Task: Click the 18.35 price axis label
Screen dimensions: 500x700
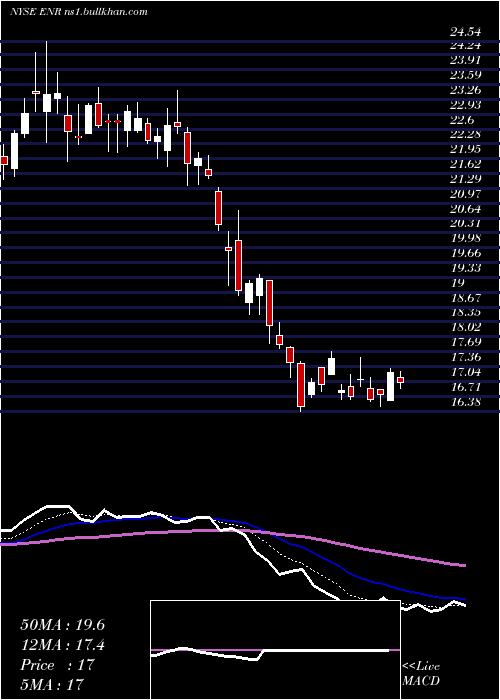Action: (466, 312)
